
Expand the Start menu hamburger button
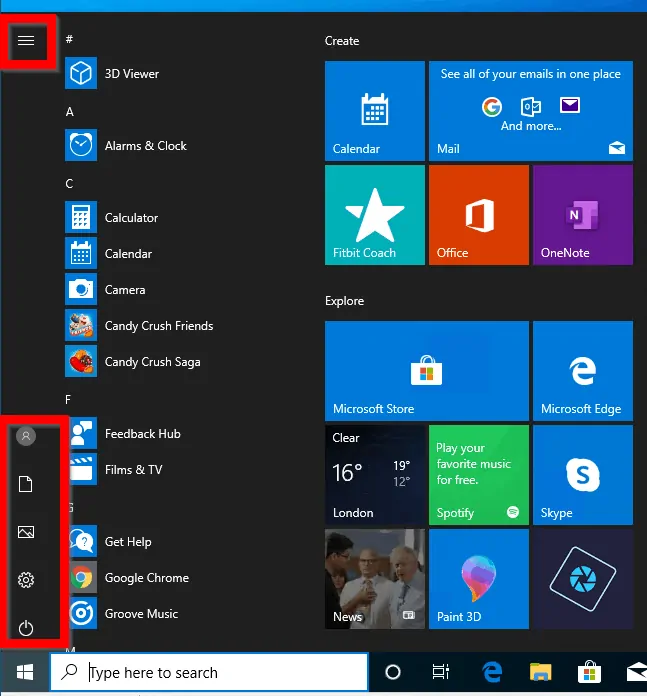click(x=26, y=40)
